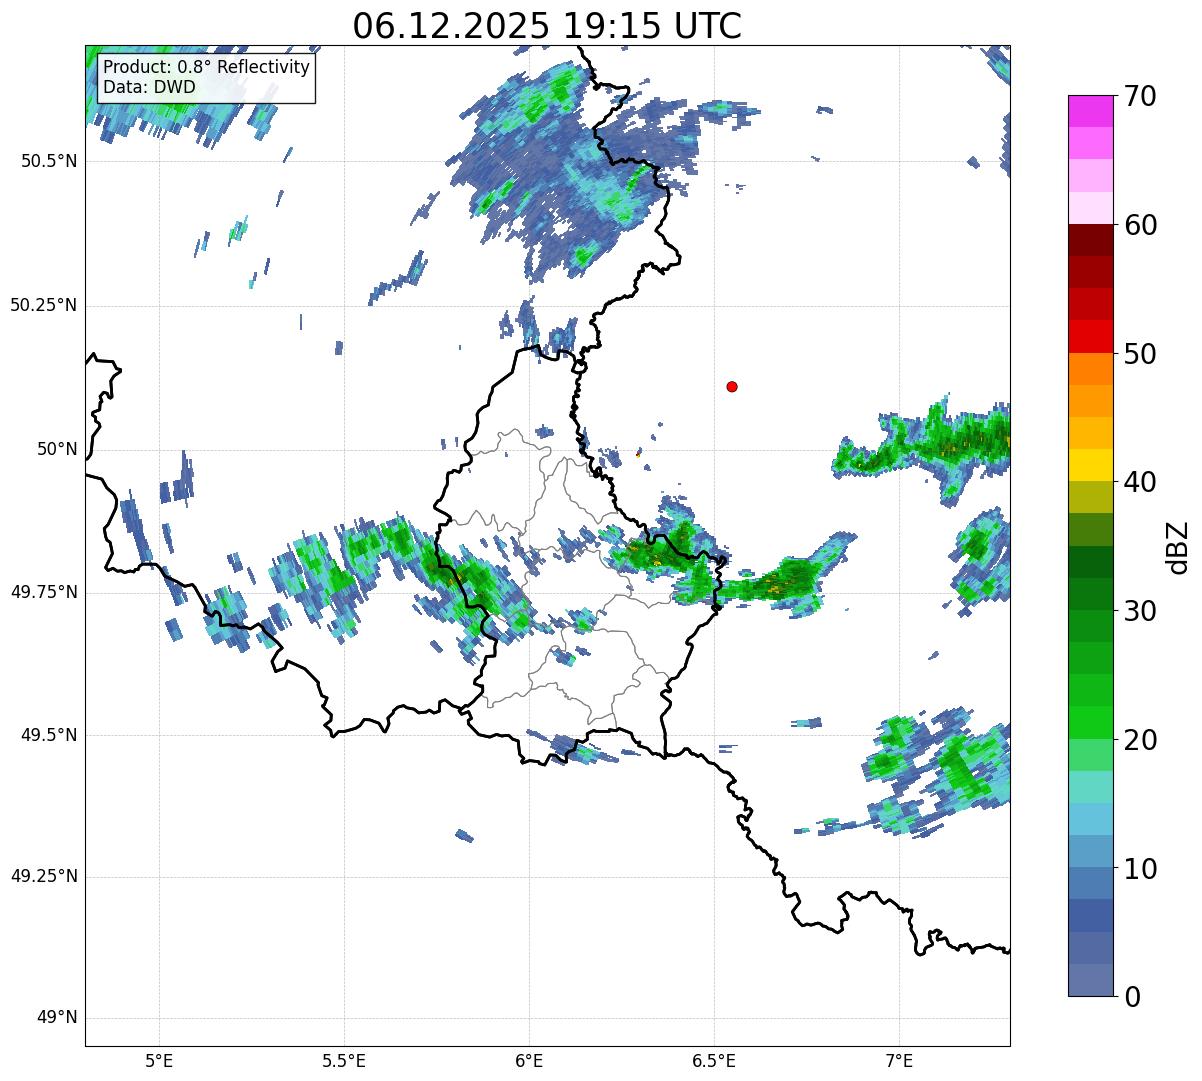Image resolution: width=1202 pixels, height=1081 pixels.
Task: Click the 50°N latitude label
Action: tap(57, 449)
